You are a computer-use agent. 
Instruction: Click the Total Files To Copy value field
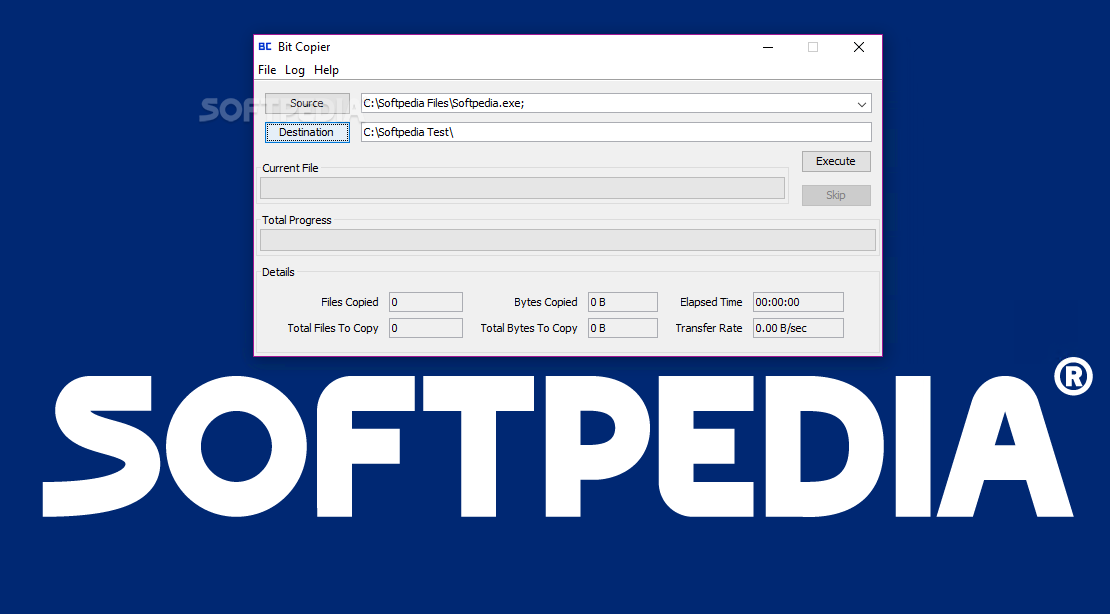(425, 328)
